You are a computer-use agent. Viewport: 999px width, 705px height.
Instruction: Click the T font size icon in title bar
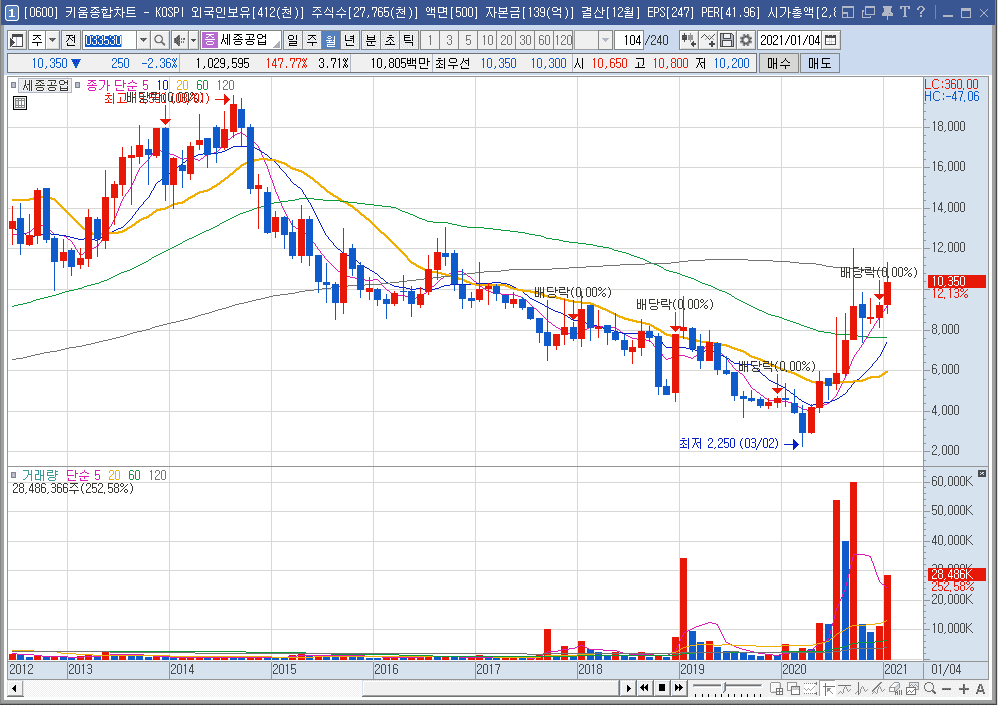(905, 12)
